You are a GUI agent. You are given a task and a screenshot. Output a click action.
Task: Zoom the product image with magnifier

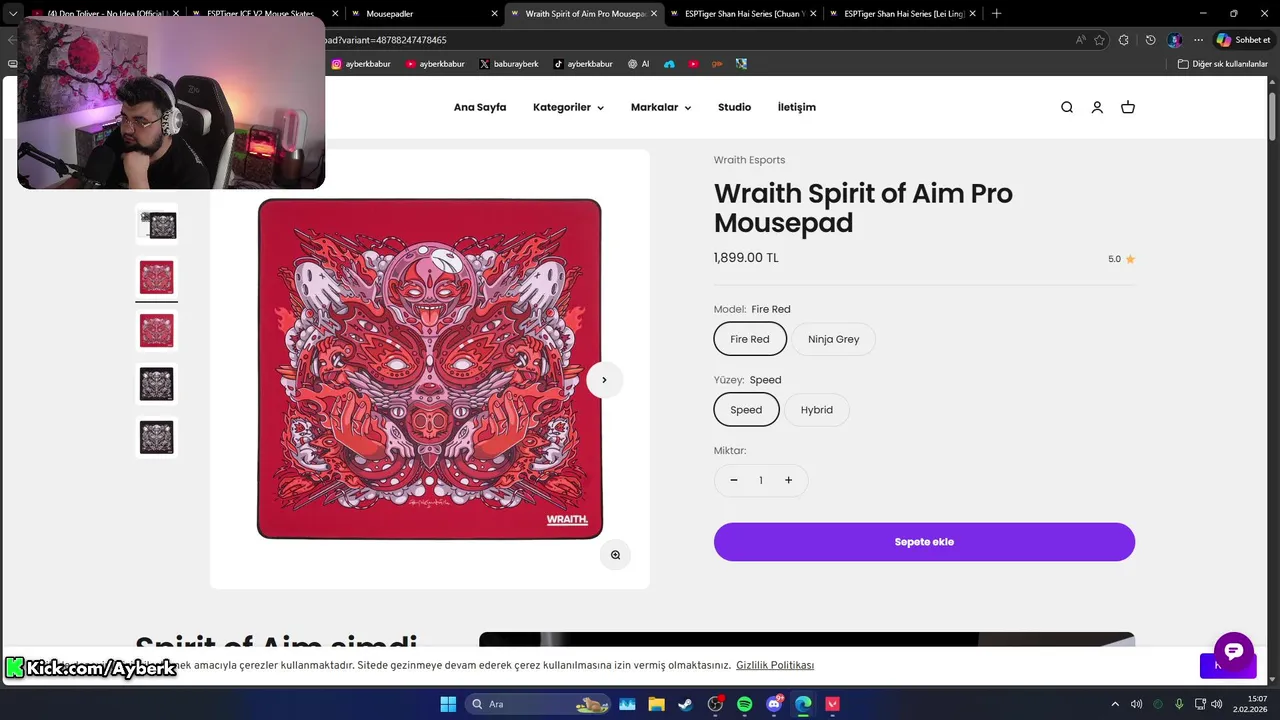616,555
